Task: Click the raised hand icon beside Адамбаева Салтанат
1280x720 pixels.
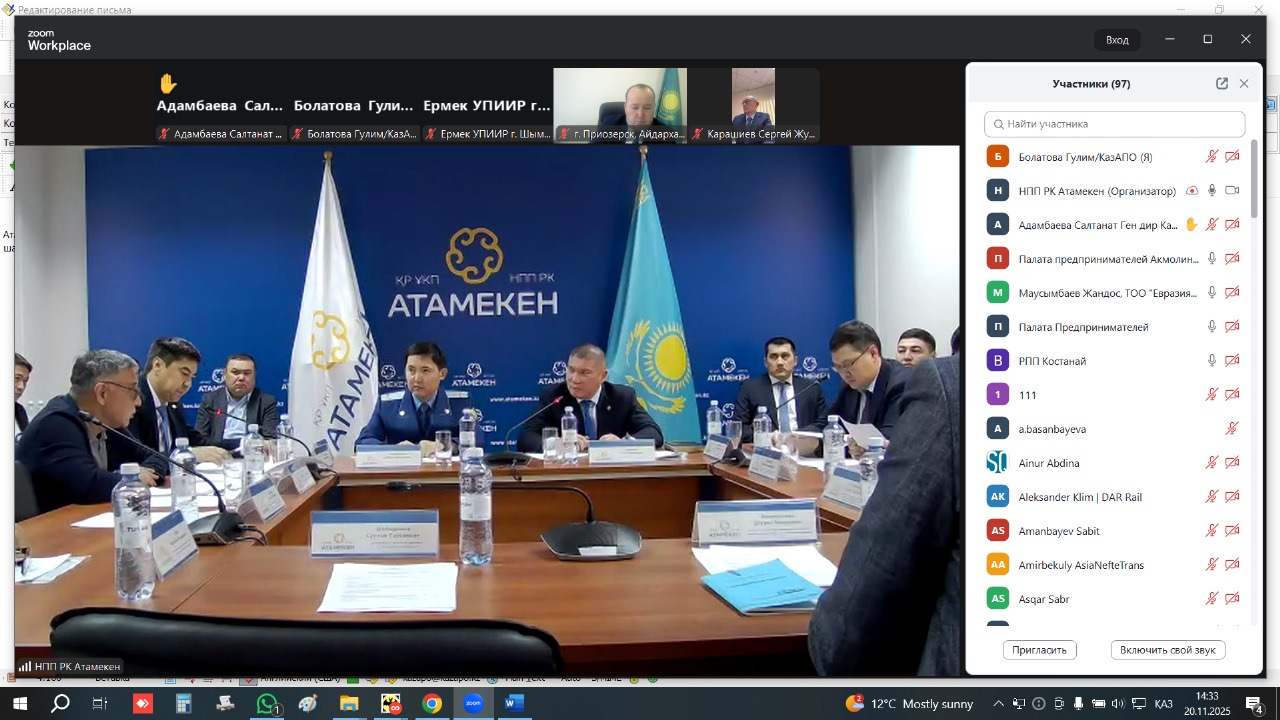Action: coord(1191,225)
